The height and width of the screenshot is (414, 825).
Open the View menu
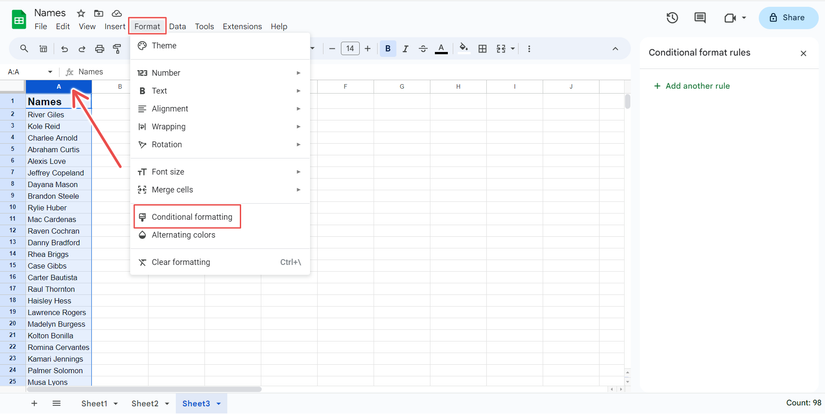(x=87, y=26)
